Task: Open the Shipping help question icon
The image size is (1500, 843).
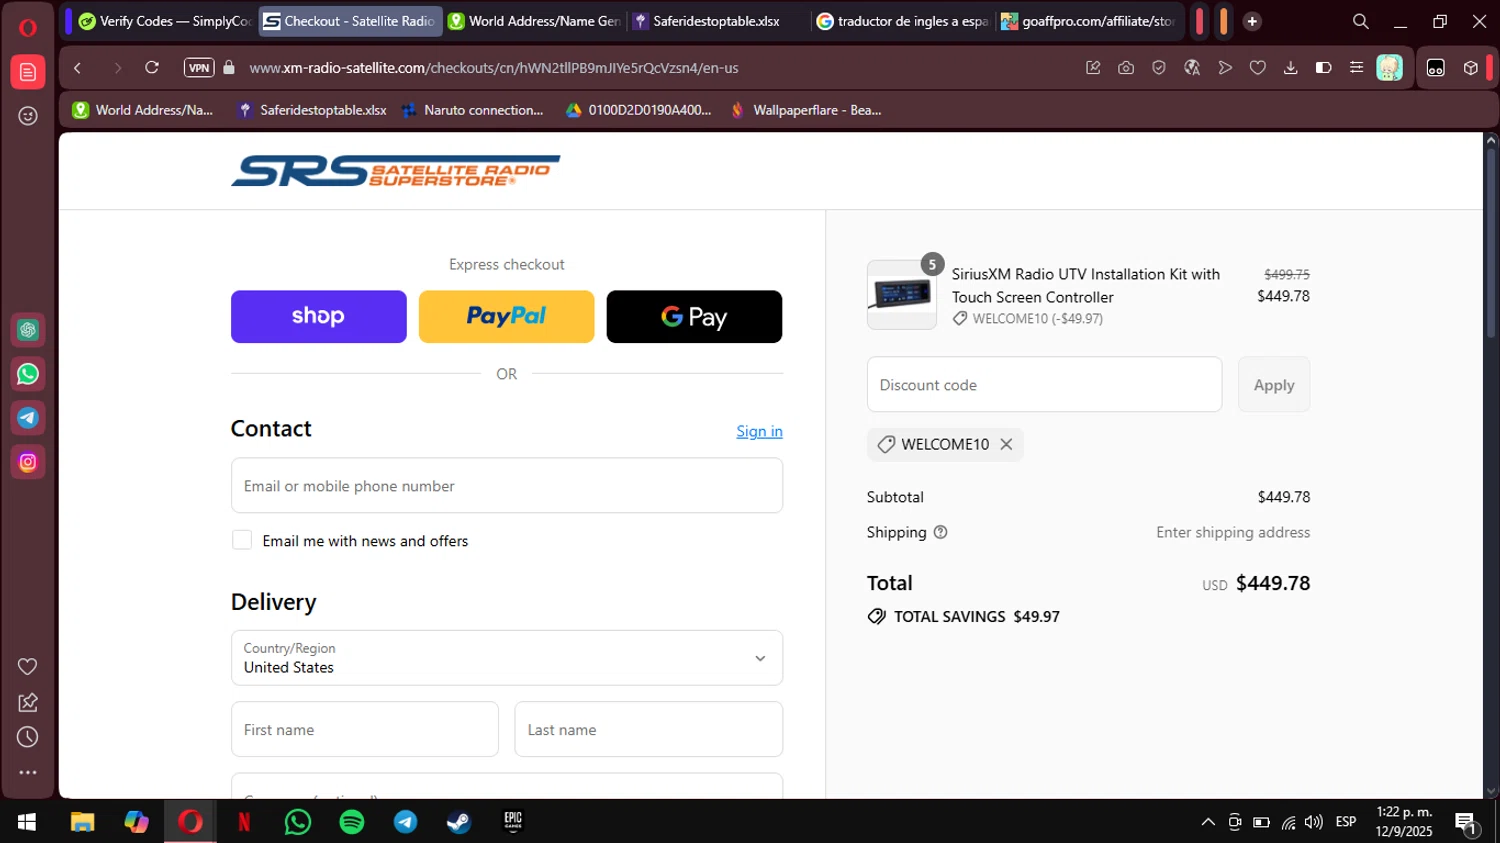Action: [x=940, y=532]
